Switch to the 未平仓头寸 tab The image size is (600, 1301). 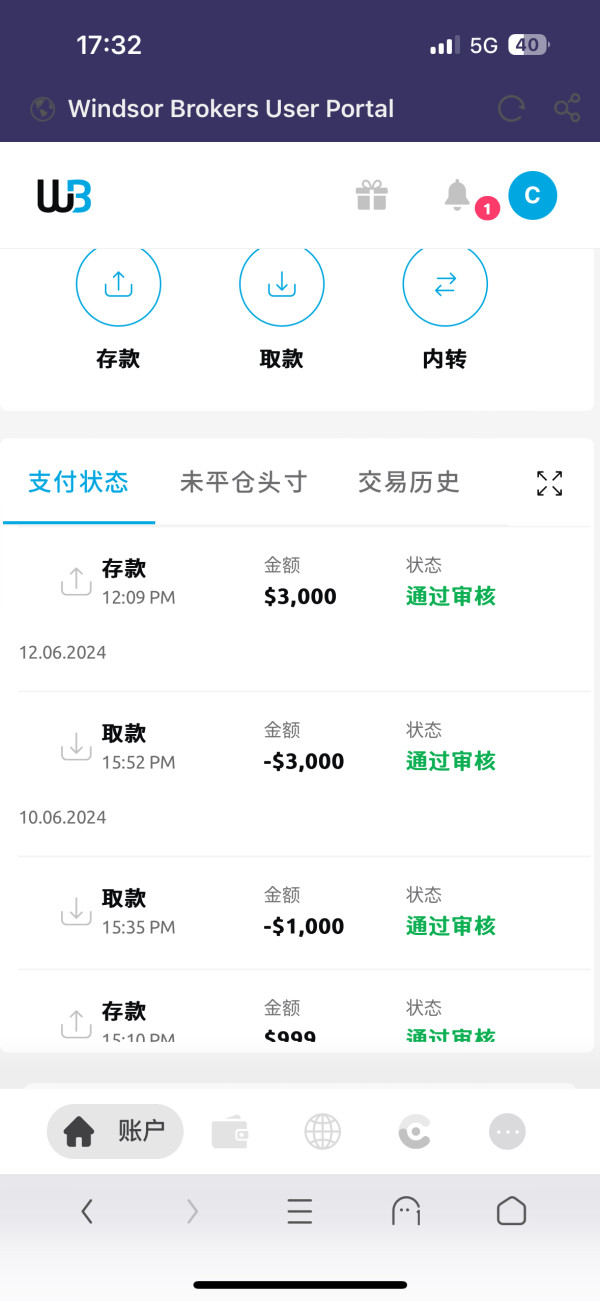243,482
